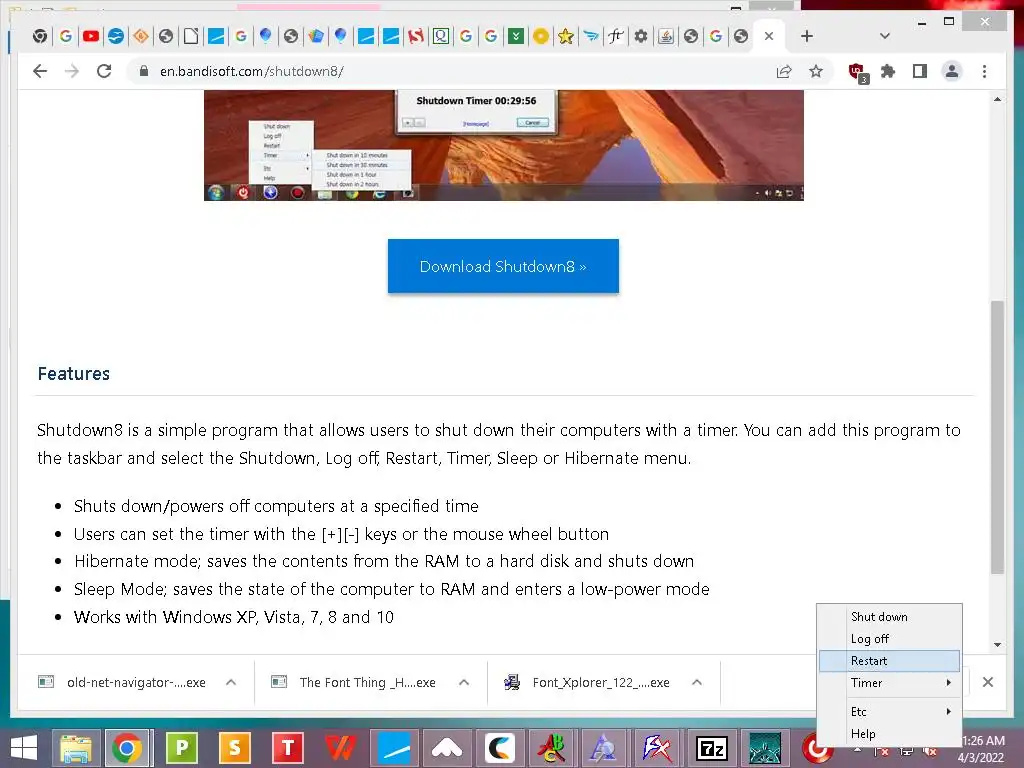This screenshot has height=768, width=1024.
Task: Reload the bandisoft page
Action: coord(104,71)
